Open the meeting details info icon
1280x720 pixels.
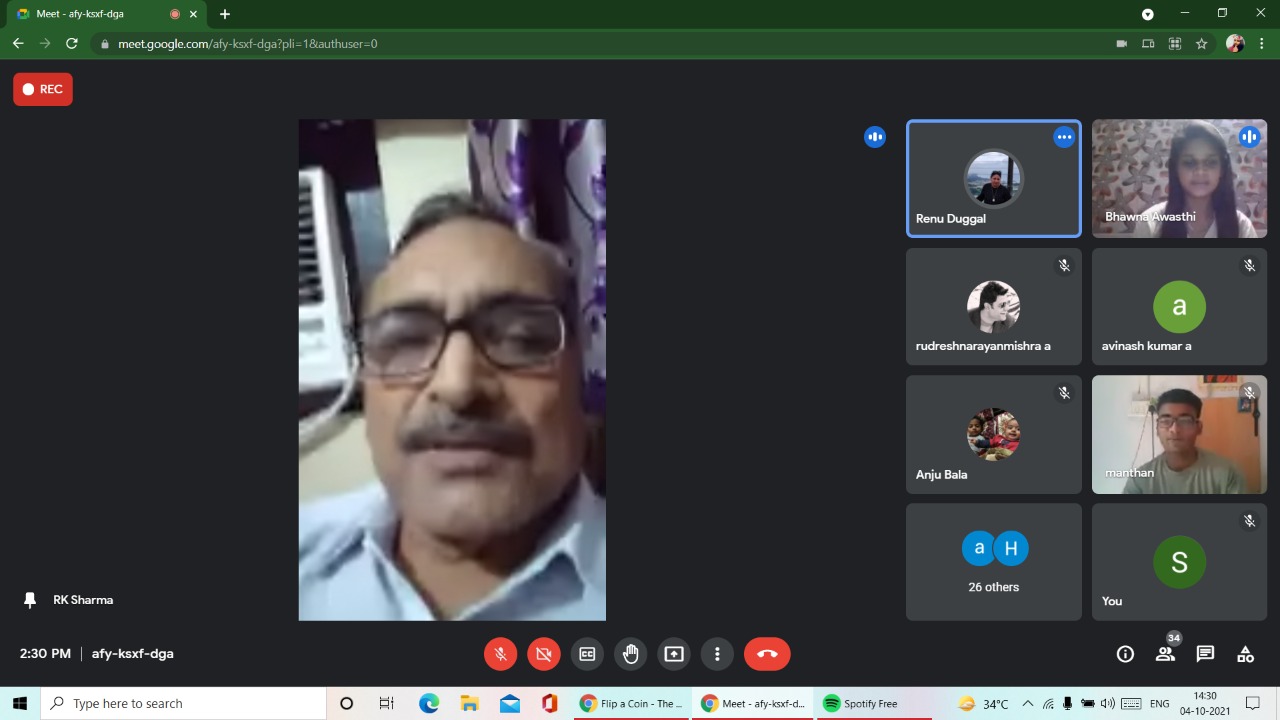pyautogui.click(x=1125, y=654)
